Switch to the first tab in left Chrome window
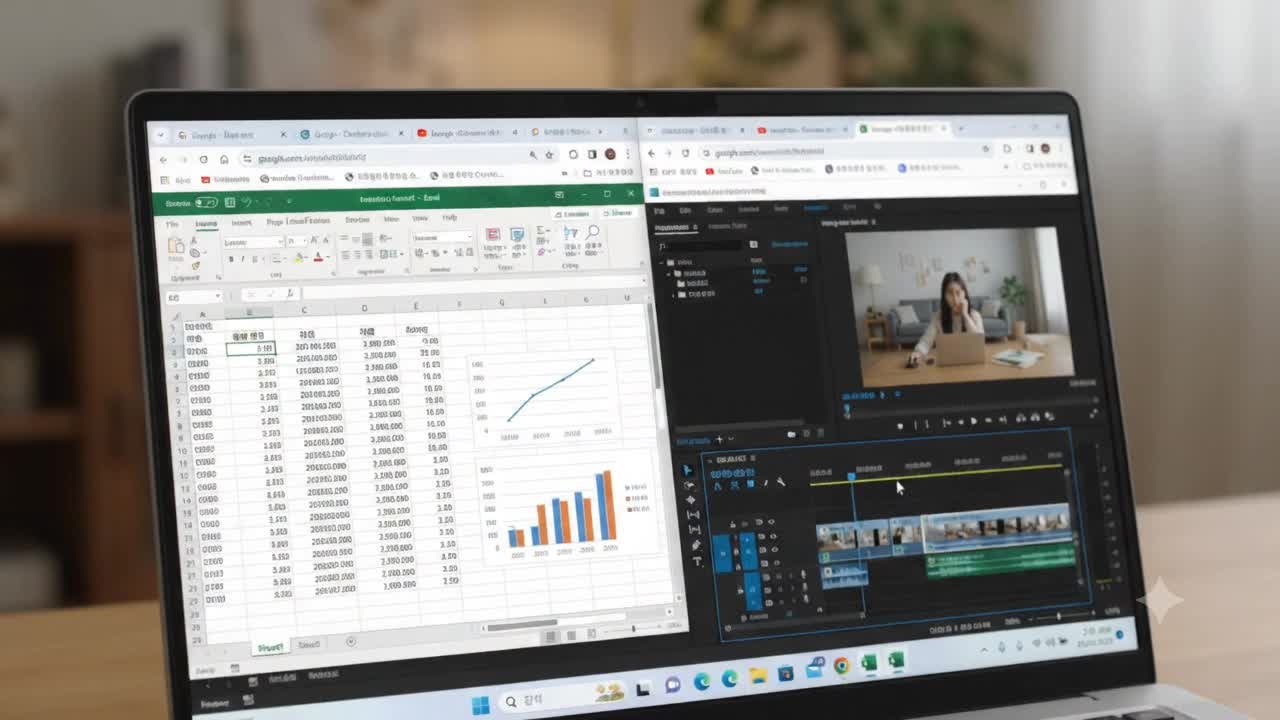This screenshot has height=720, width=1280. (x=227, y=135)
